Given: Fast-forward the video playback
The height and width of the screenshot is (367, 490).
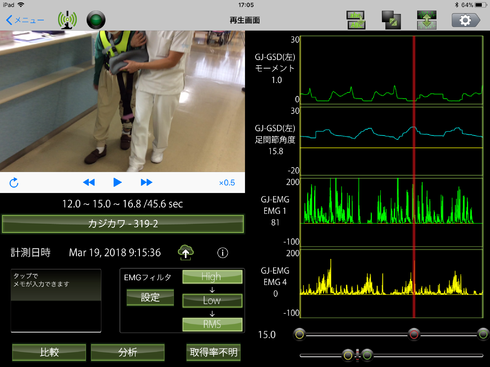Looking at the screenshot, I should click(x=146, y=182).
